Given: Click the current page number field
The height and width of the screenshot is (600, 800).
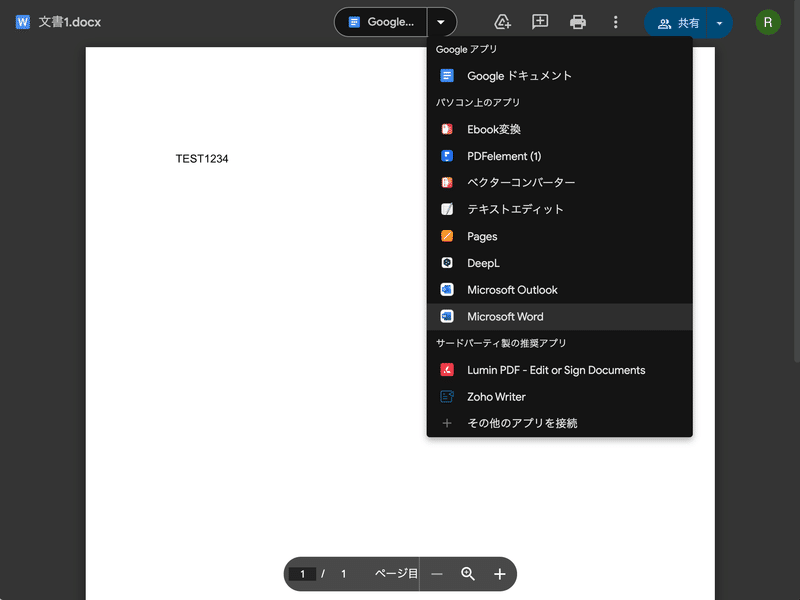Looking at the screenshot, I should coord(303,574).
